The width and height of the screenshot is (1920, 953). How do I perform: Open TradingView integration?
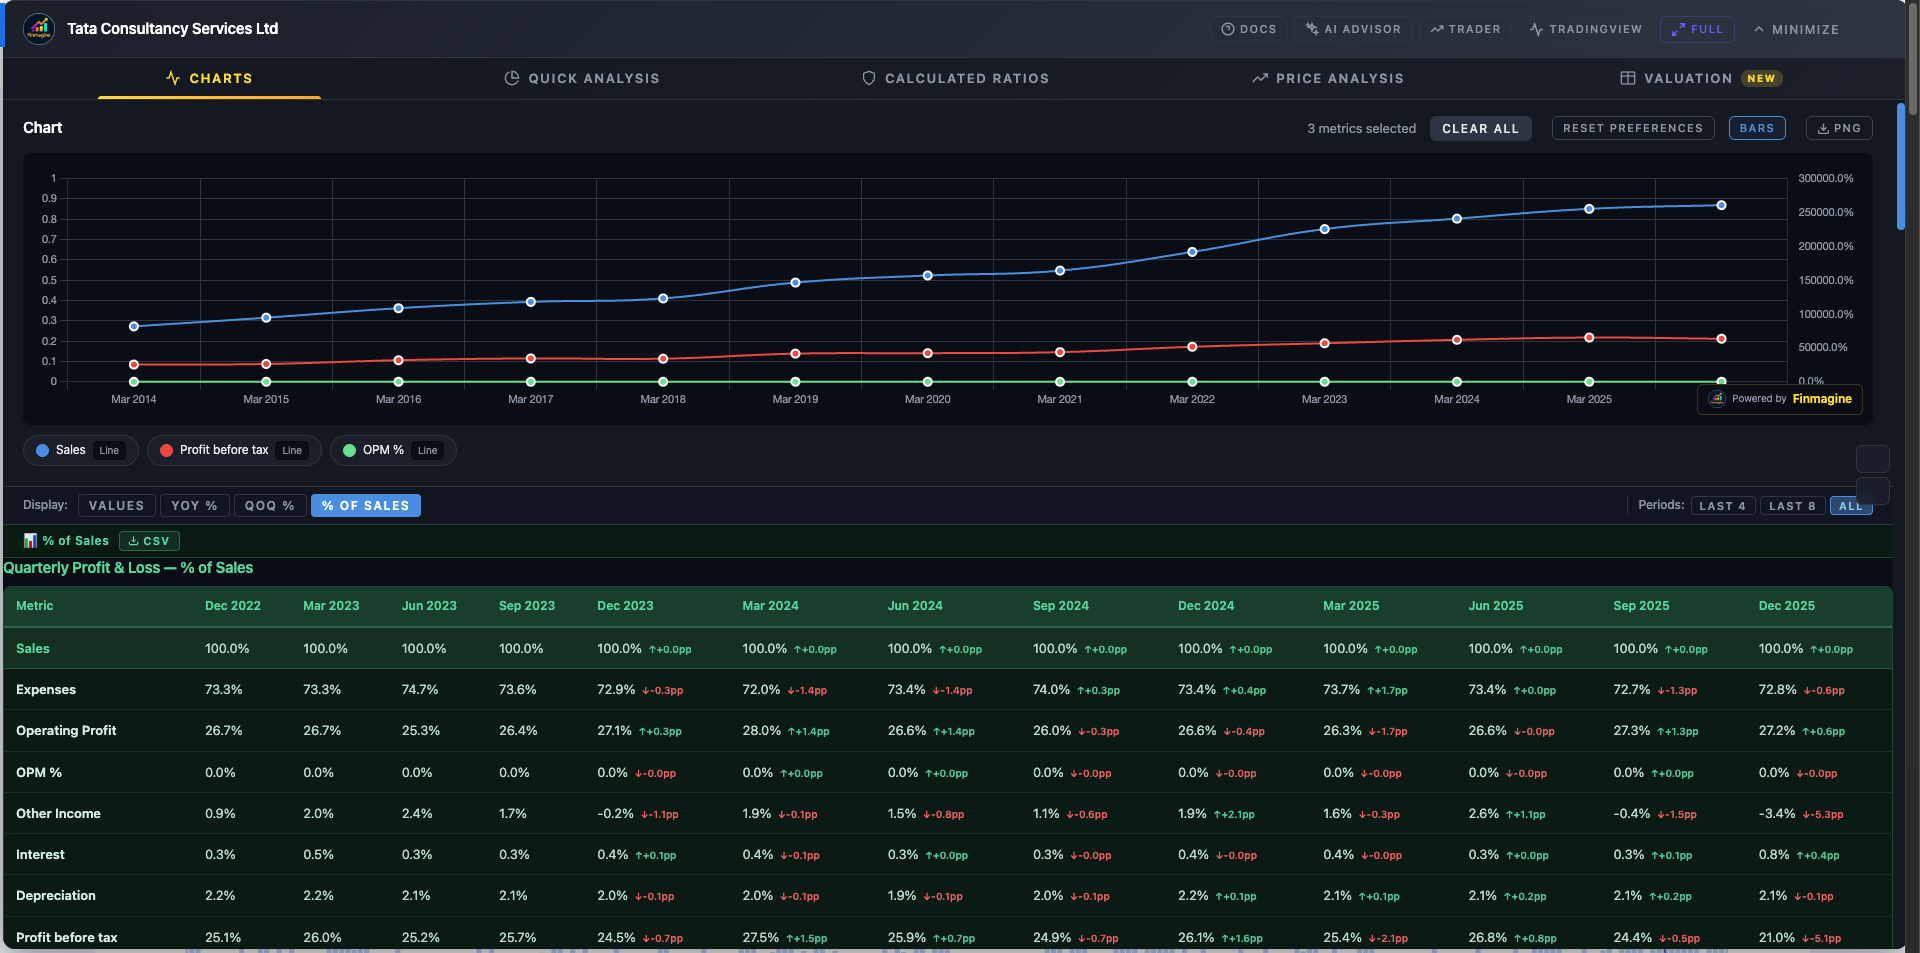[x=1586, y=29]
